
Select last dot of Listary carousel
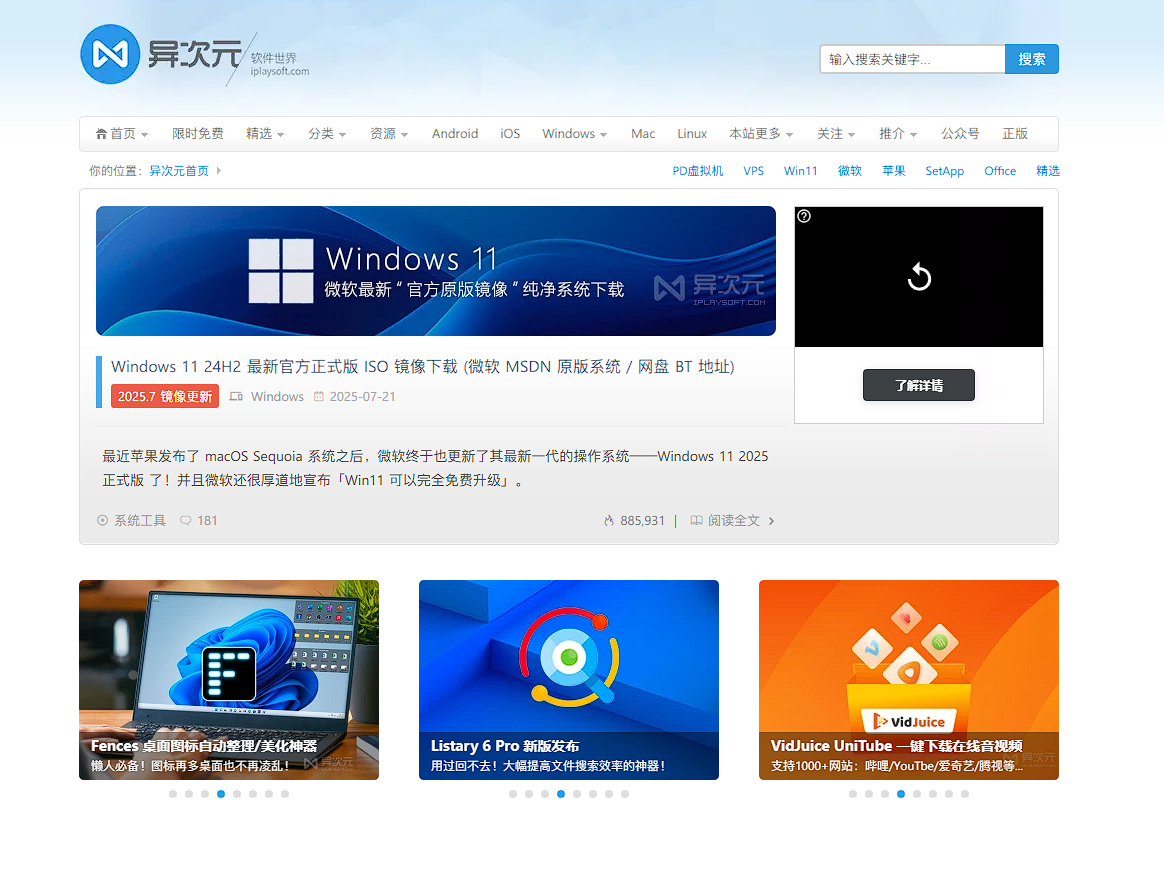point(625,794)
